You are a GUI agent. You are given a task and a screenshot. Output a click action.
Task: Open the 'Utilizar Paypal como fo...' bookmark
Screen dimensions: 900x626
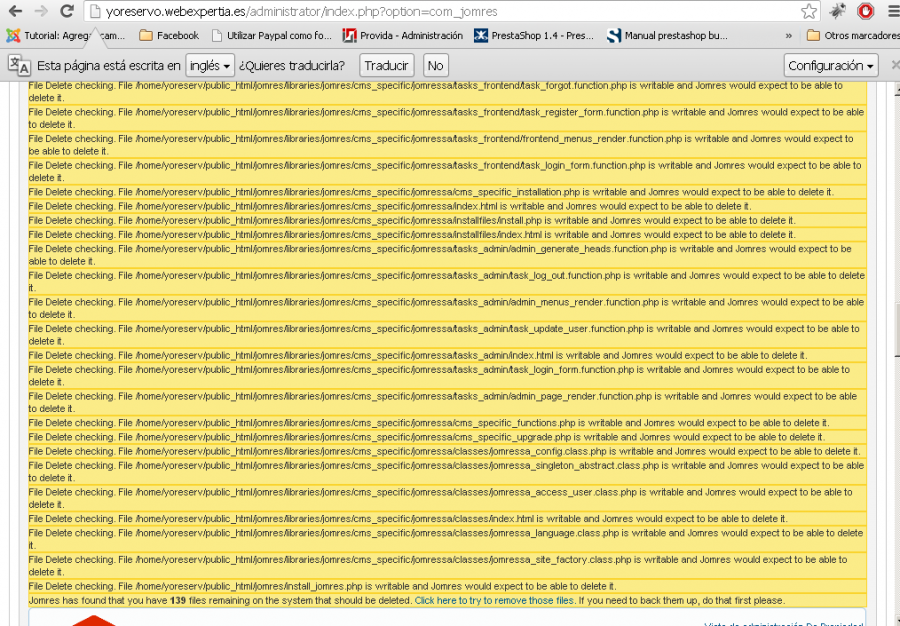(271, 36)
